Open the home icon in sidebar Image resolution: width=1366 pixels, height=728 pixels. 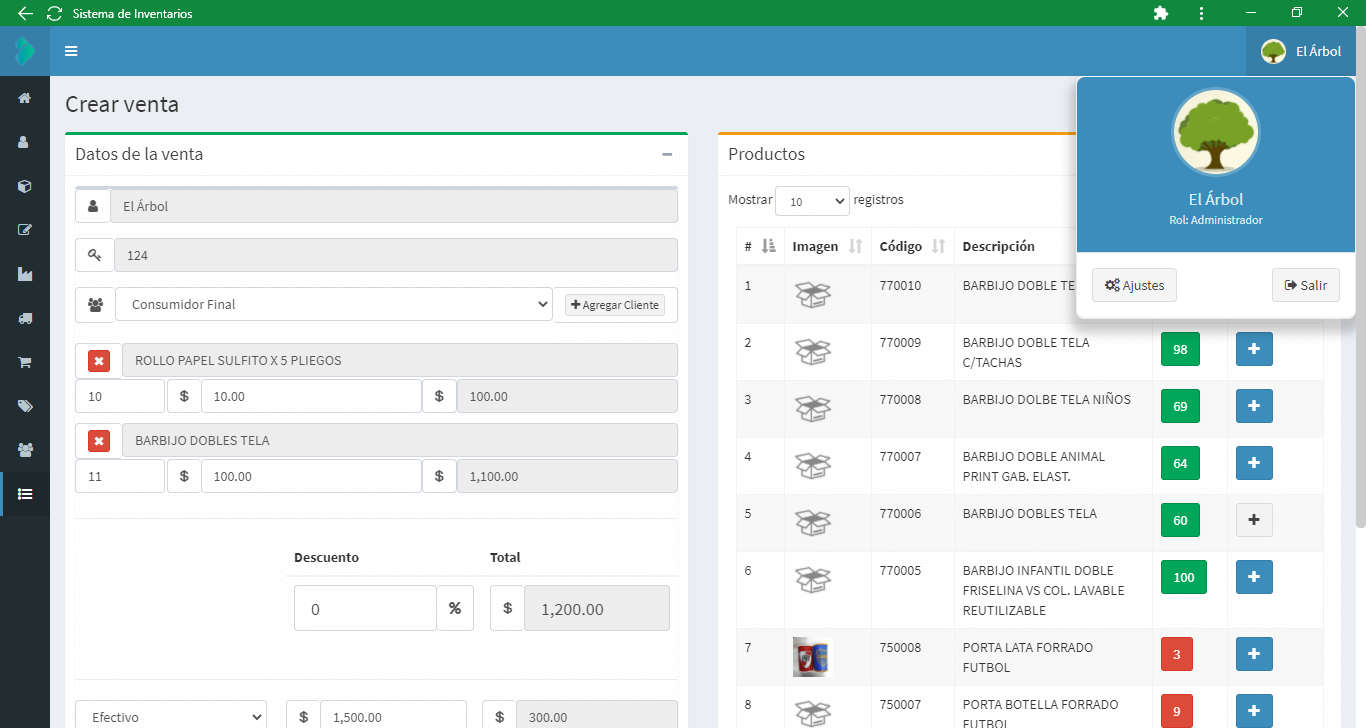click(x=24, y=98)
